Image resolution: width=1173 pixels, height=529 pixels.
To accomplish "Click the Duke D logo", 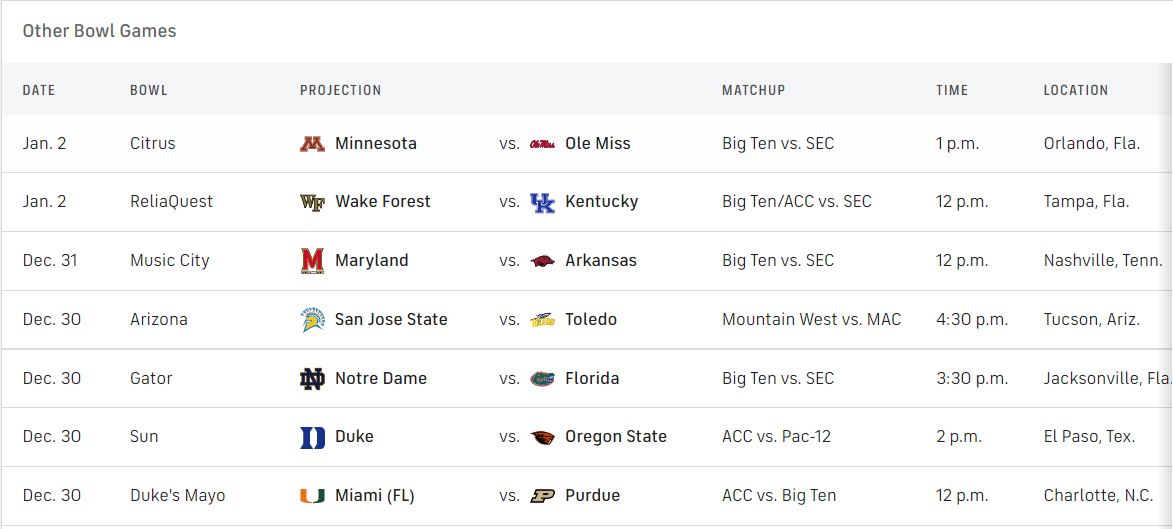I will [x=312, y=437].
